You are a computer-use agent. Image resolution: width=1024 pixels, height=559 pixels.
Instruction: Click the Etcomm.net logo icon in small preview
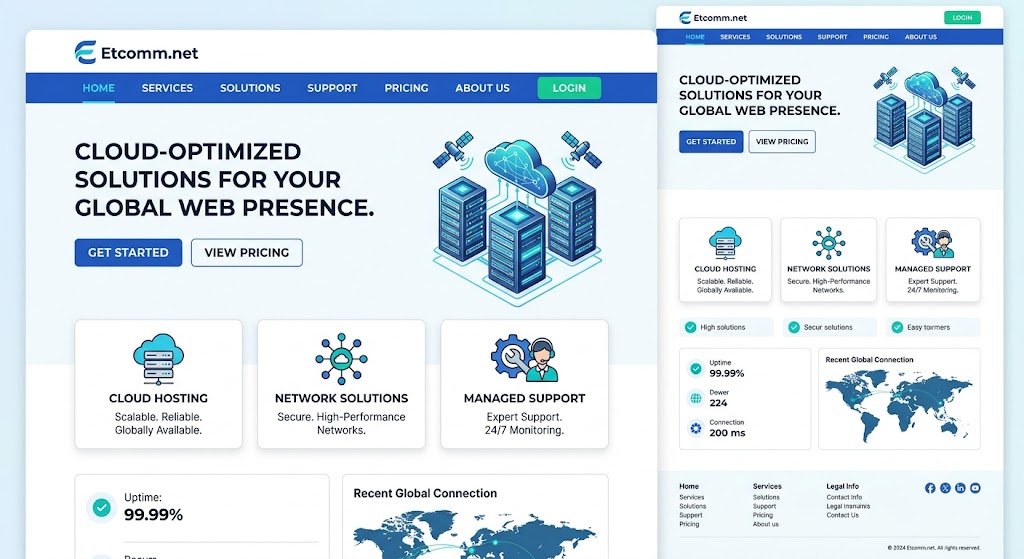pyautogui.click(x=685, y=18)
